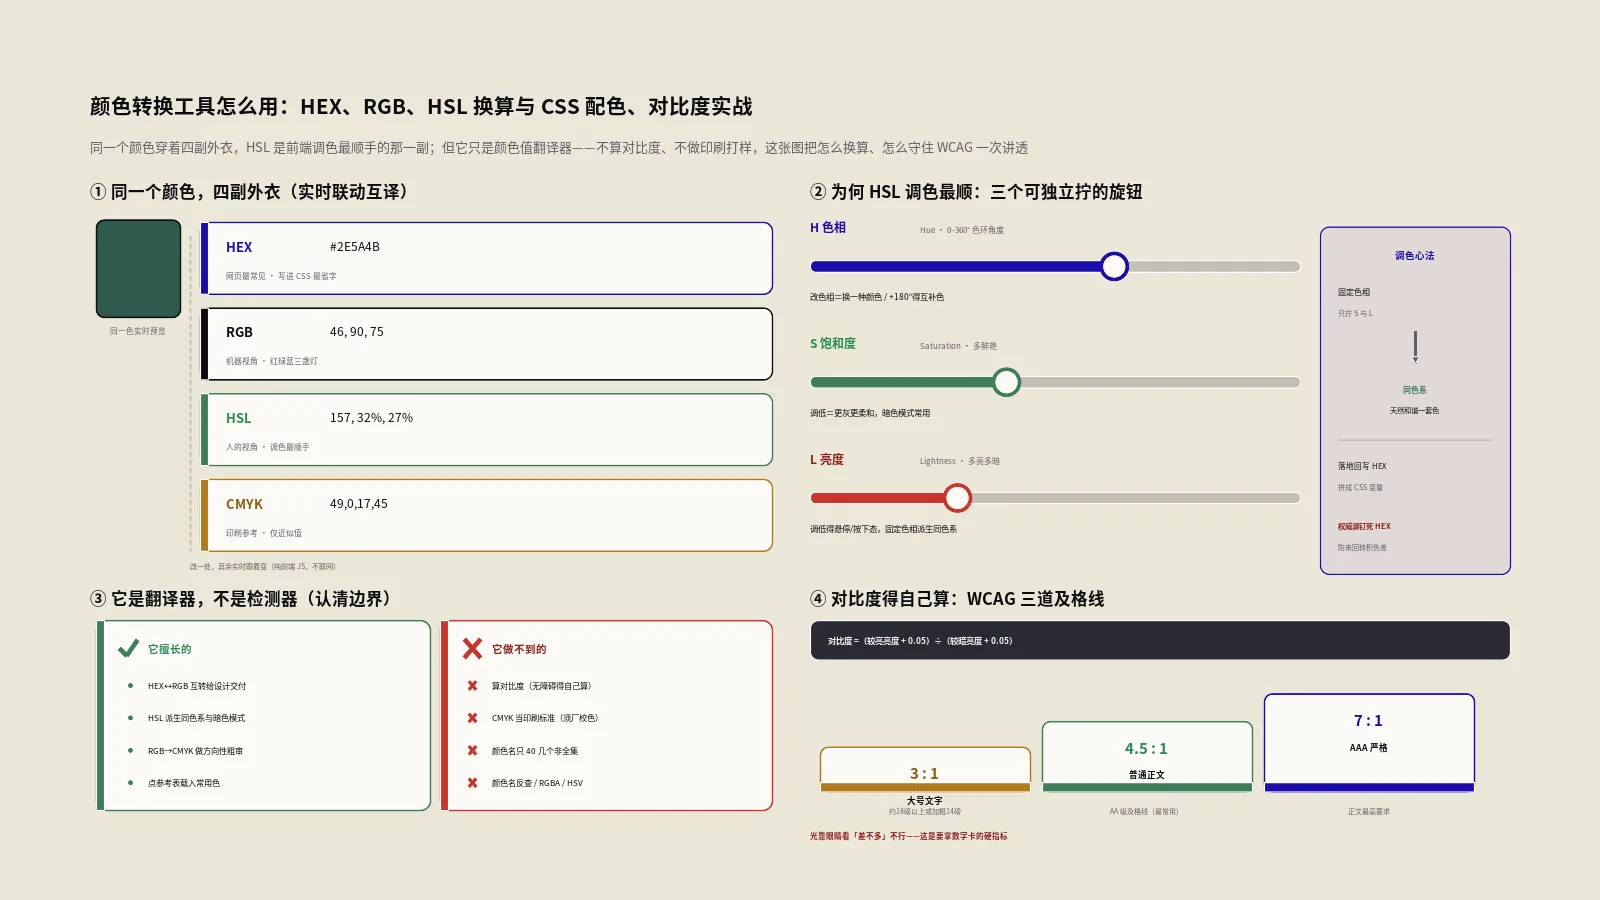Viewport: 1600px width, 900px height.
Task: Select the RGB value 46, 90, 75
Action: point(357,332)
